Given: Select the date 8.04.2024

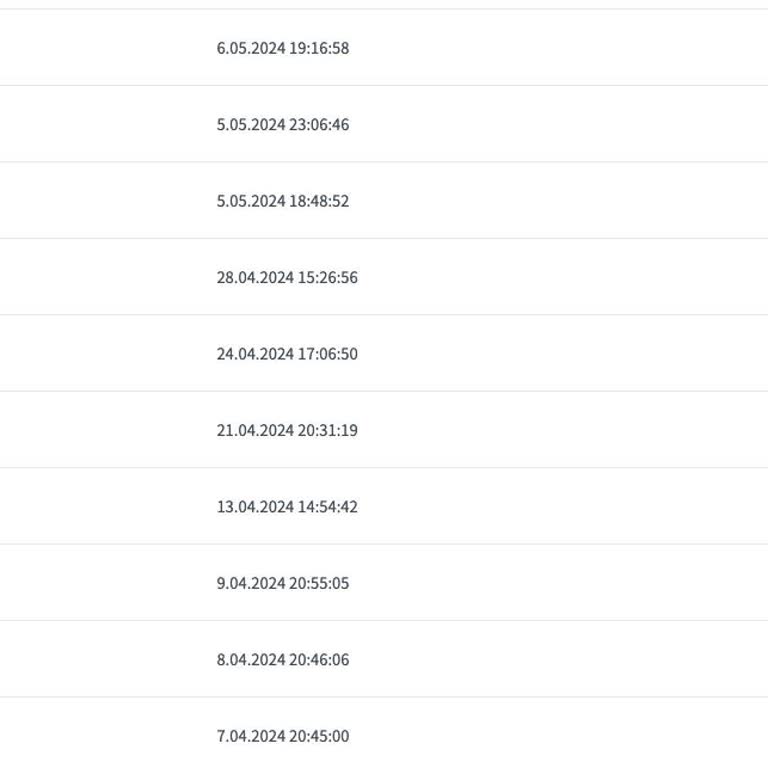Looking at the screenshot, I should pos(251,659).
